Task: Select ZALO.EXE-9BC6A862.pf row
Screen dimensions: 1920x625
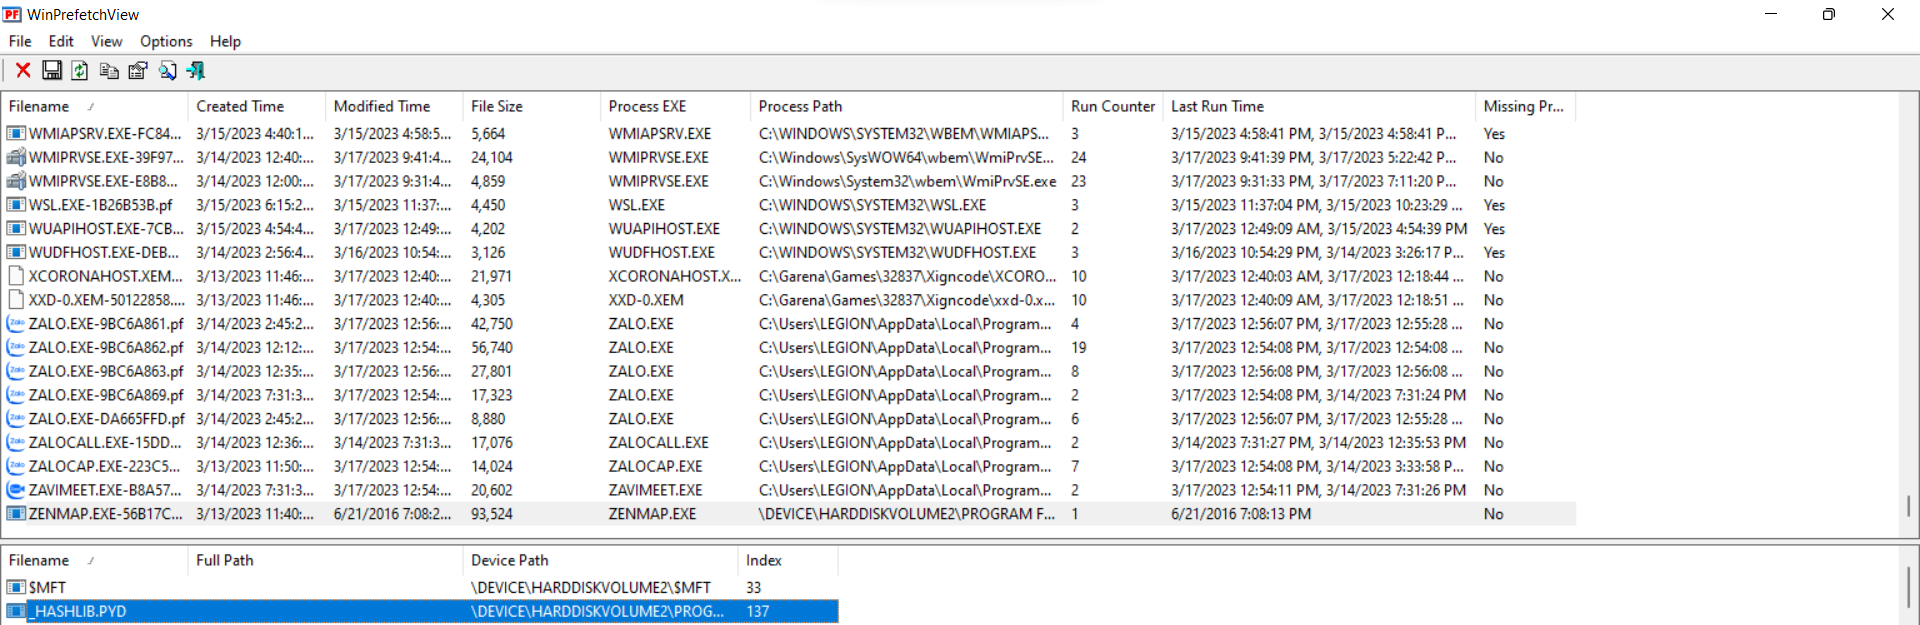Action: point(106,348)
